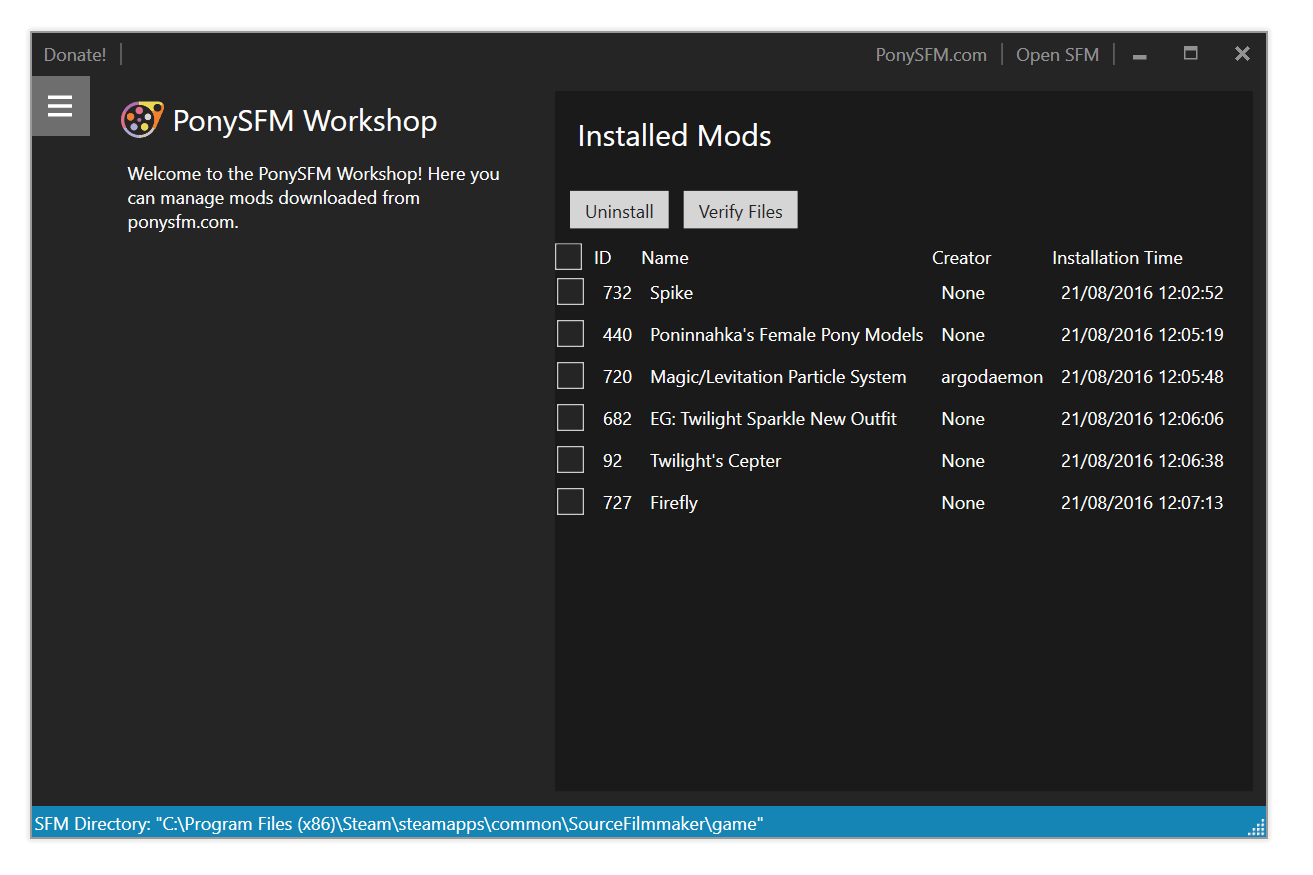The height and width of the screenshot is (875, 1313).
Task: Check Poninnahka's Female Pony Models checkbox
Action: tap(570, 334)
